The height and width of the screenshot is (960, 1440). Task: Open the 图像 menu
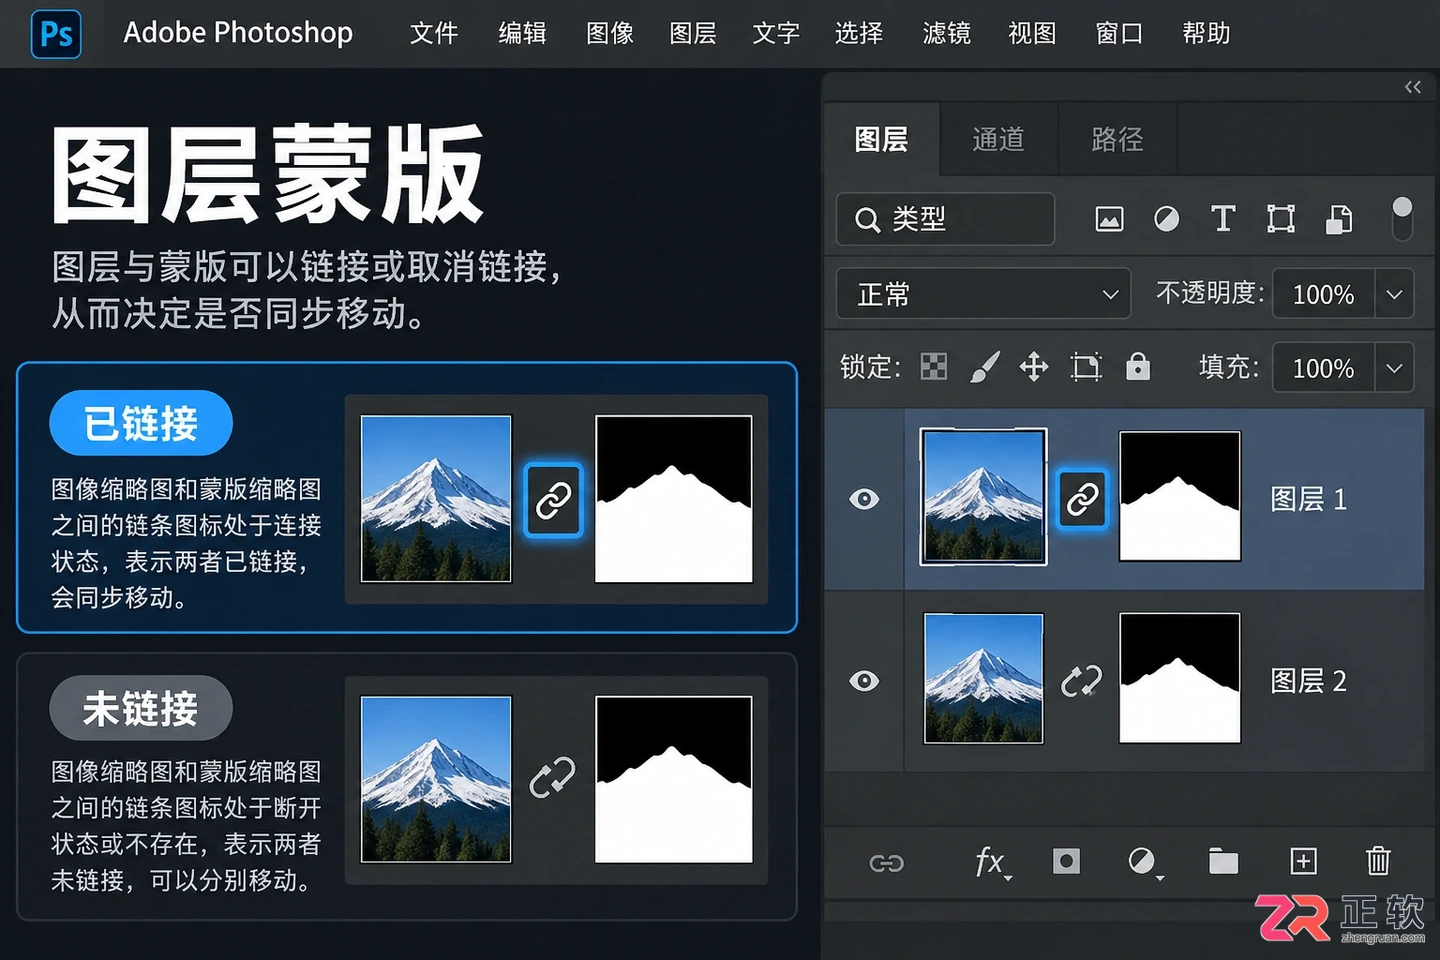click(x=609, y=33)
